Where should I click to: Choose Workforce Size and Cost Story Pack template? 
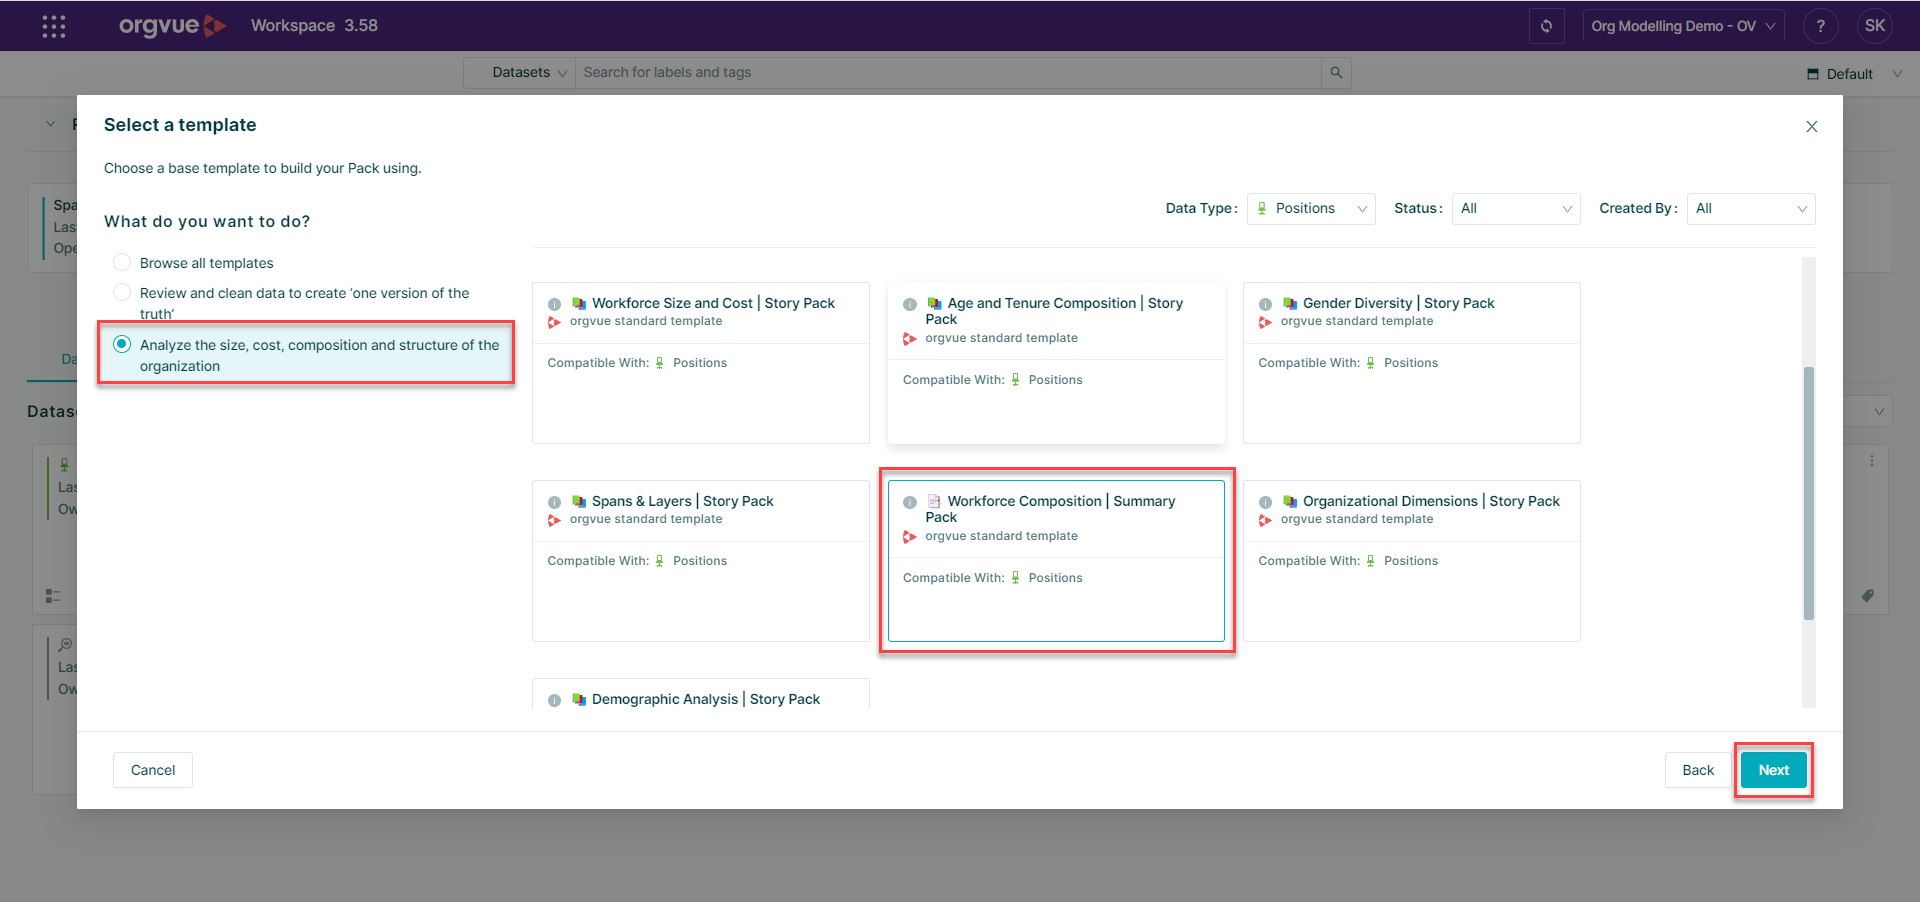[x=701, y=363]
